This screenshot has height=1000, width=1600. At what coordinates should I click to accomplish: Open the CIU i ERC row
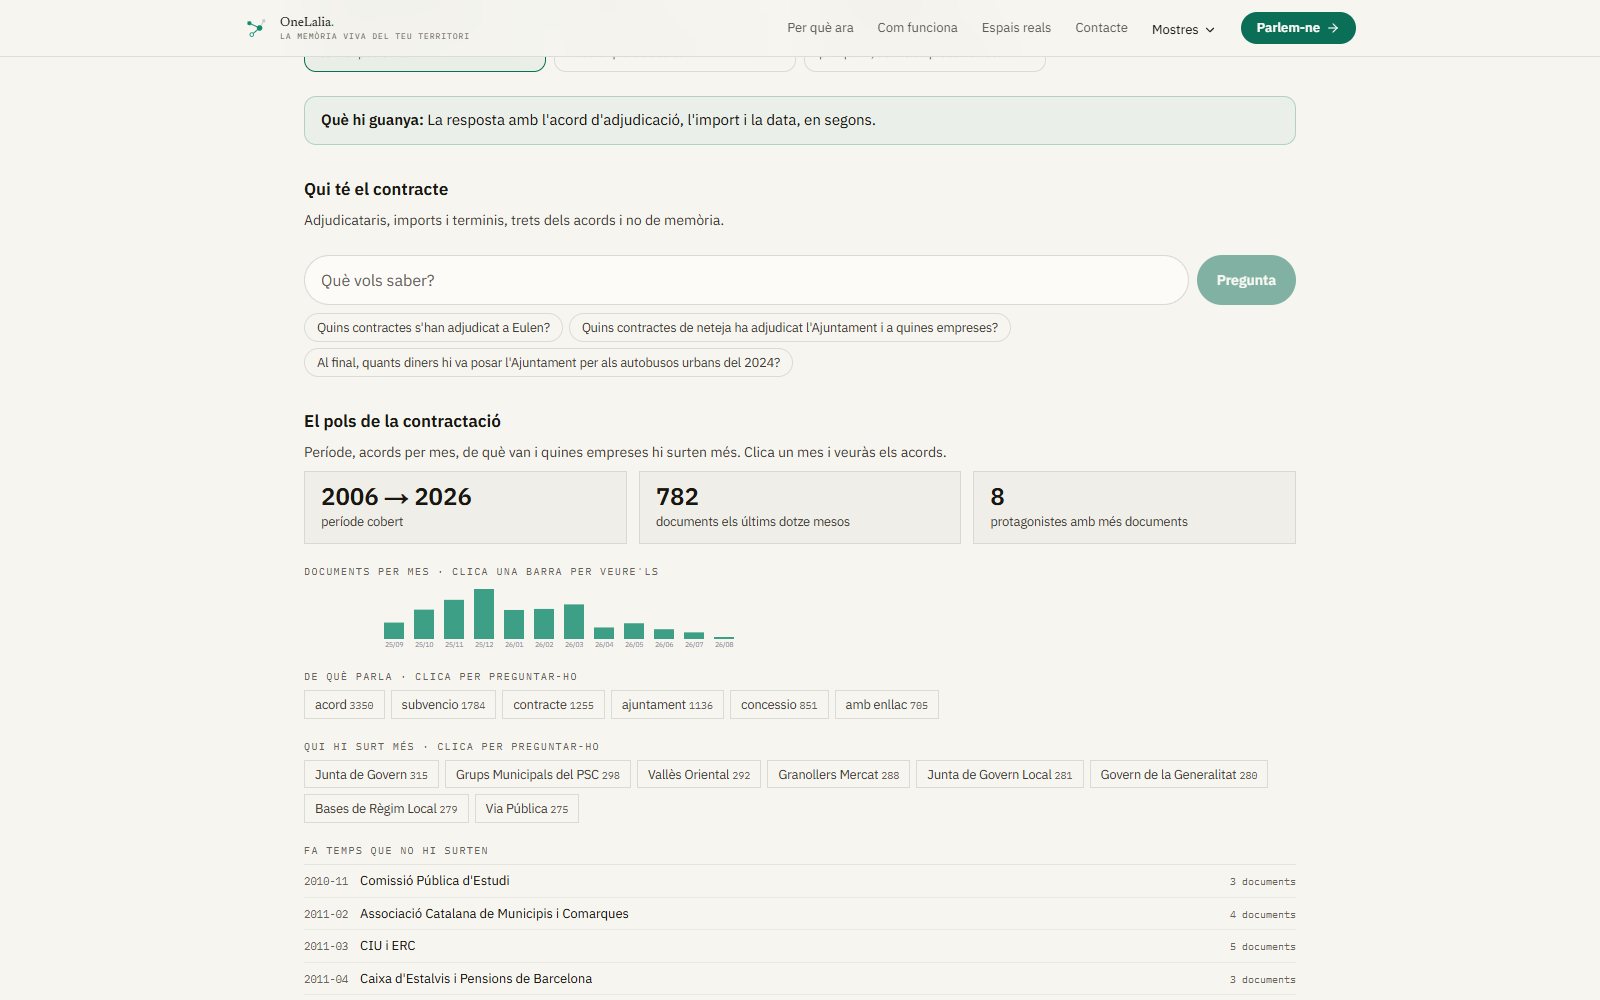pos(800,946)
